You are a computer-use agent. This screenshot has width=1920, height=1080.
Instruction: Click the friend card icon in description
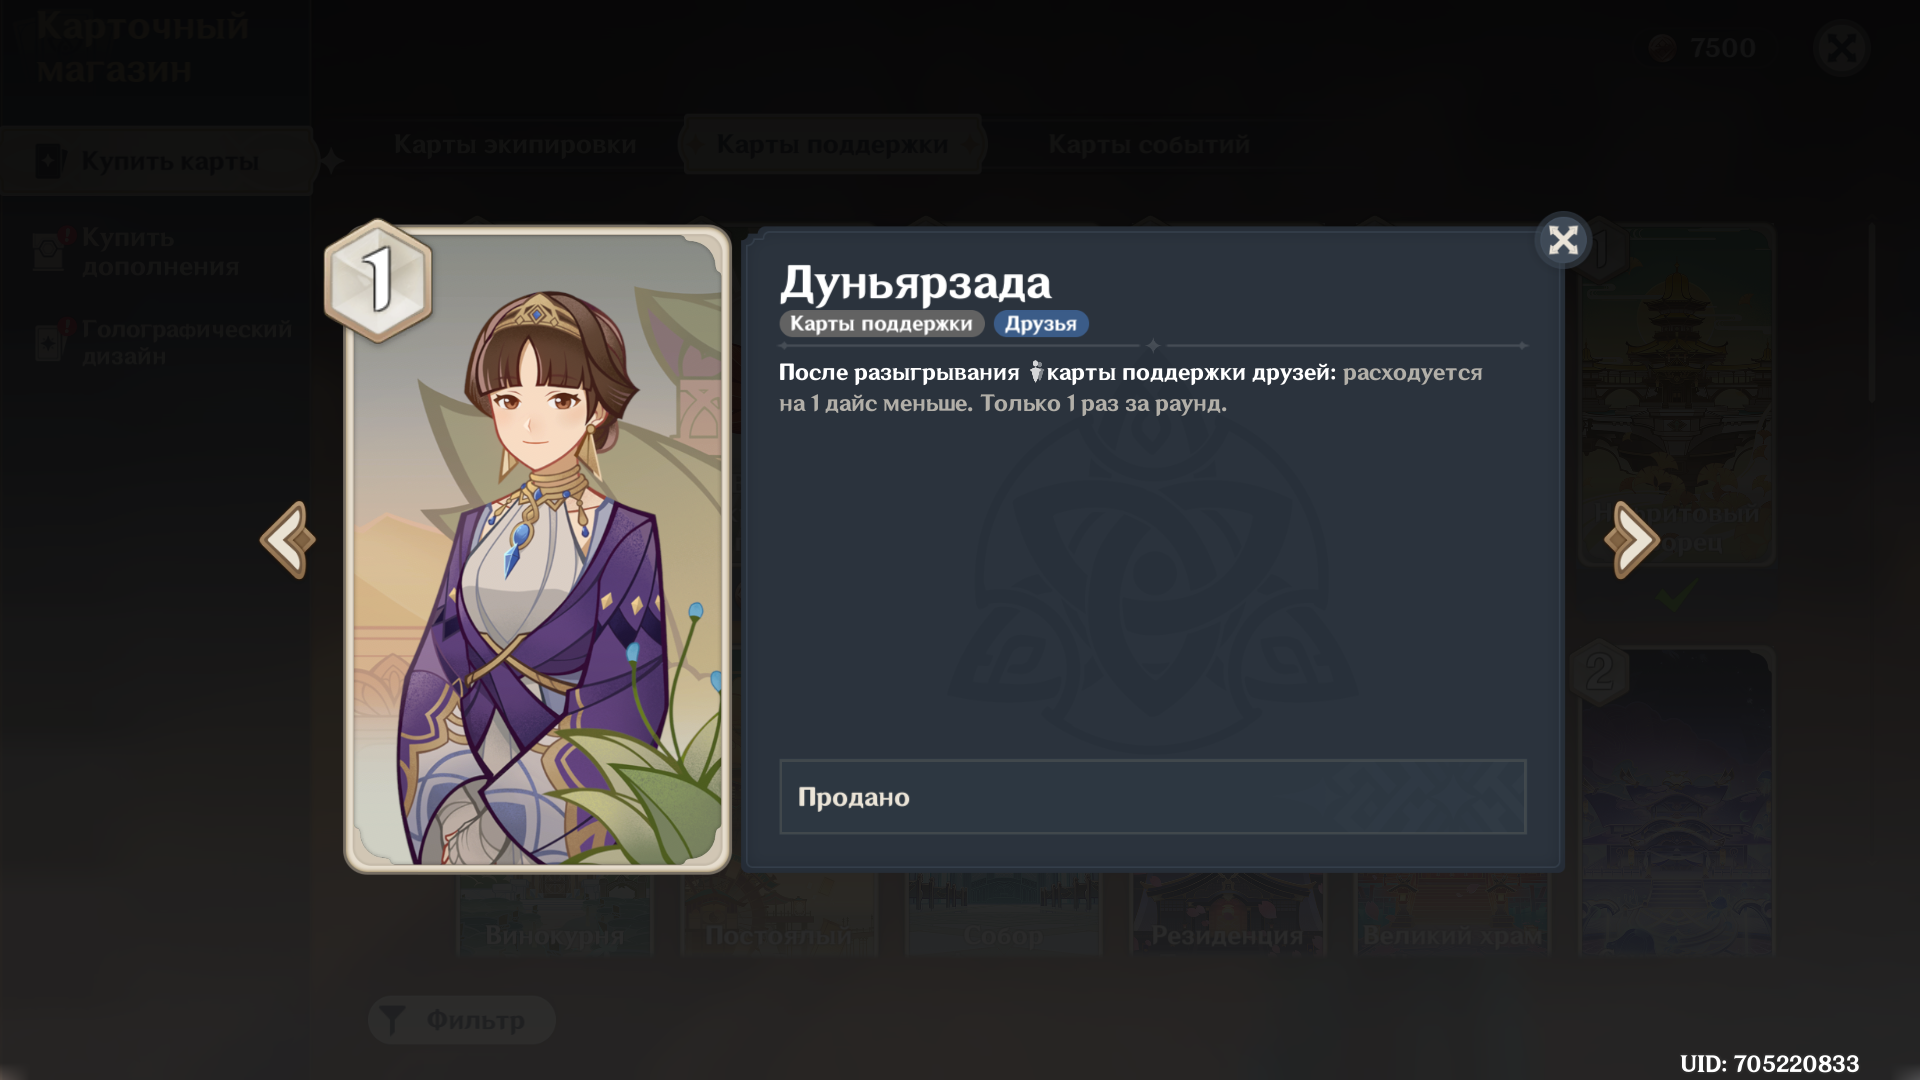1035,372
